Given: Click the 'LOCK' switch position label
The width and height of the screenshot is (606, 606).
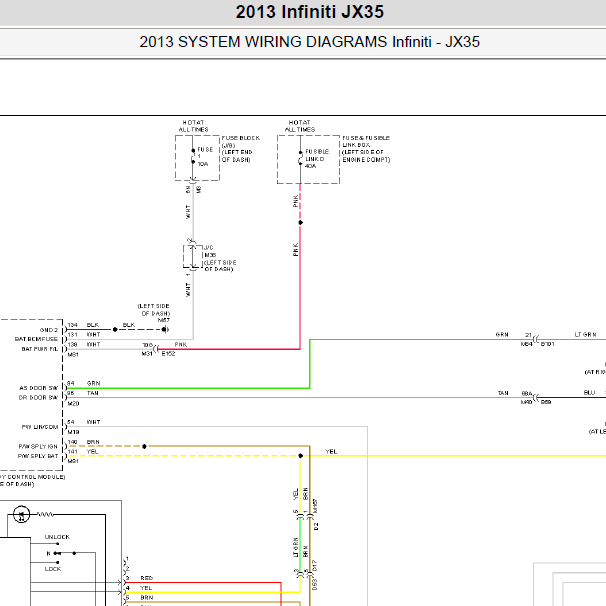Looking at the screenshot, I should [x=53, y=569].
